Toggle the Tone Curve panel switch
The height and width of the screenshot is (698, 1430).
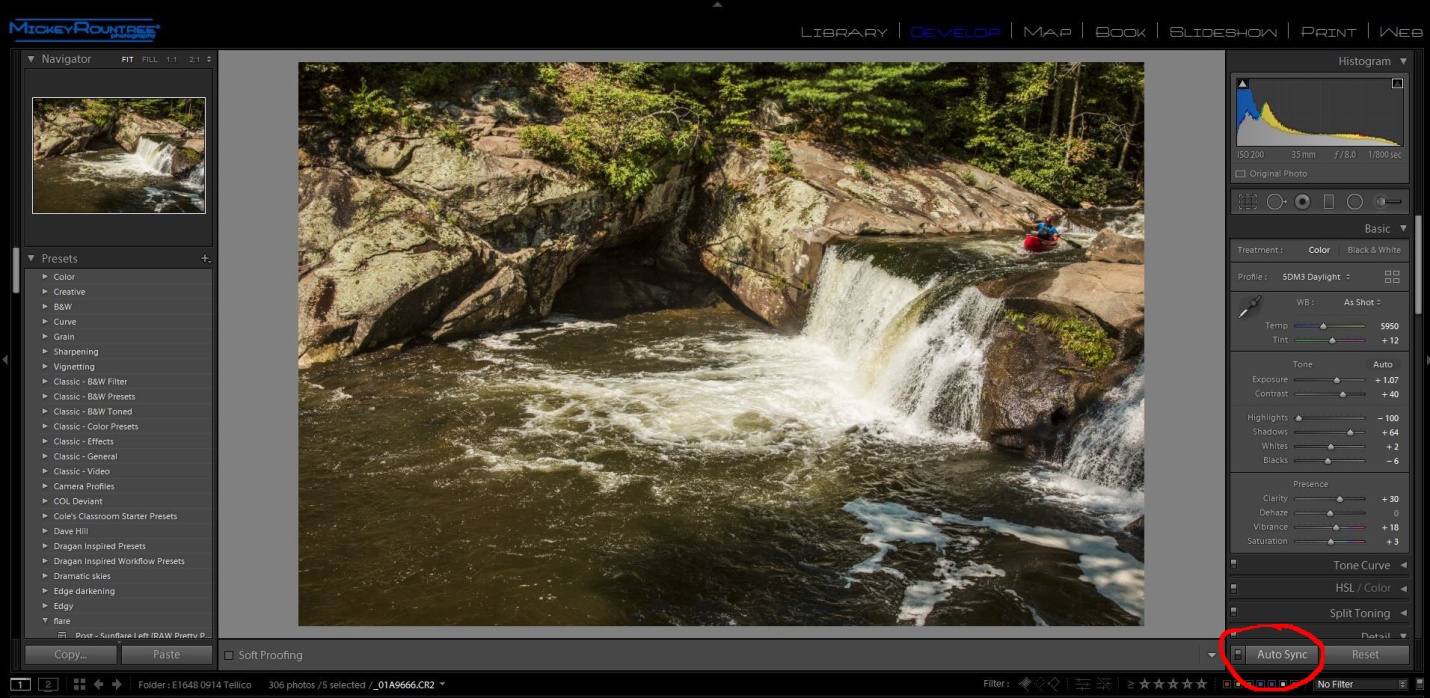(1234, 565)
